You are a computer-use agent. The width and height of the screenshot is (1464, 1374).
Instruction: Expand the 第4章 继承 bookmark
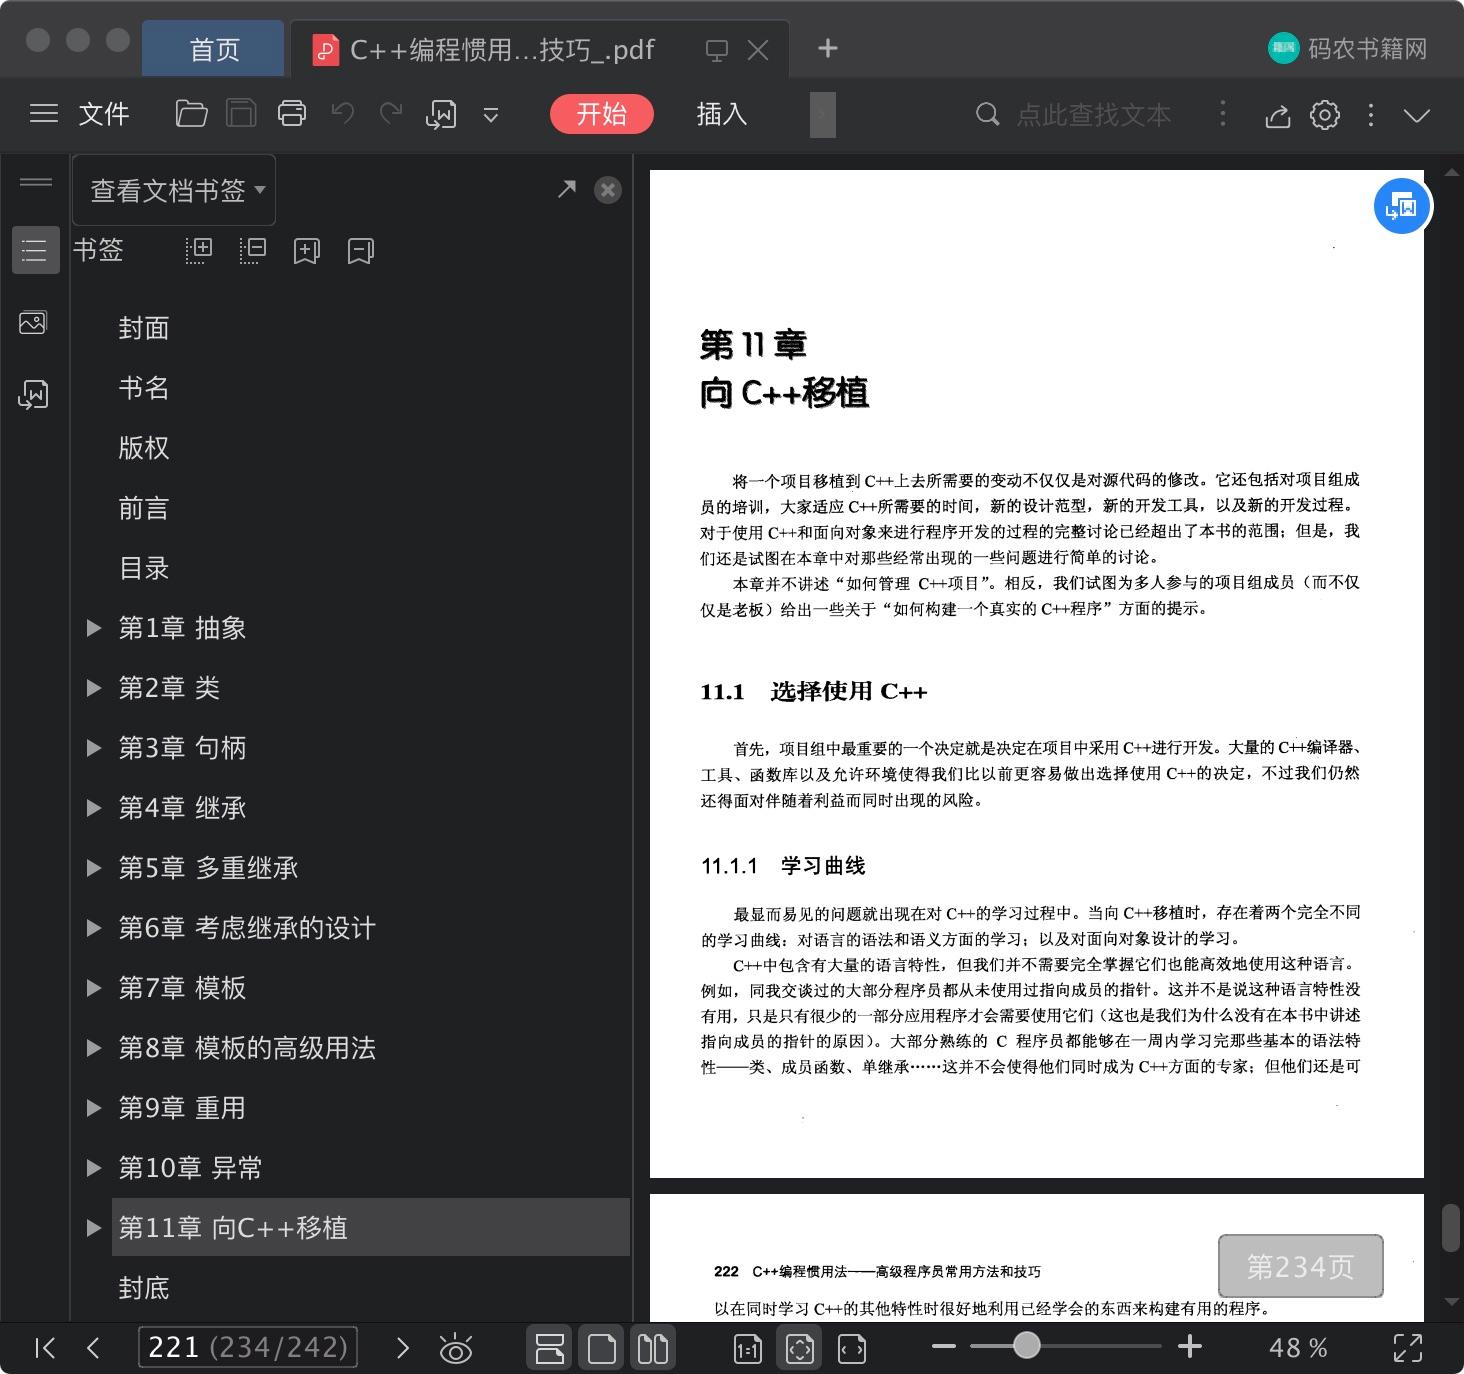94,808
